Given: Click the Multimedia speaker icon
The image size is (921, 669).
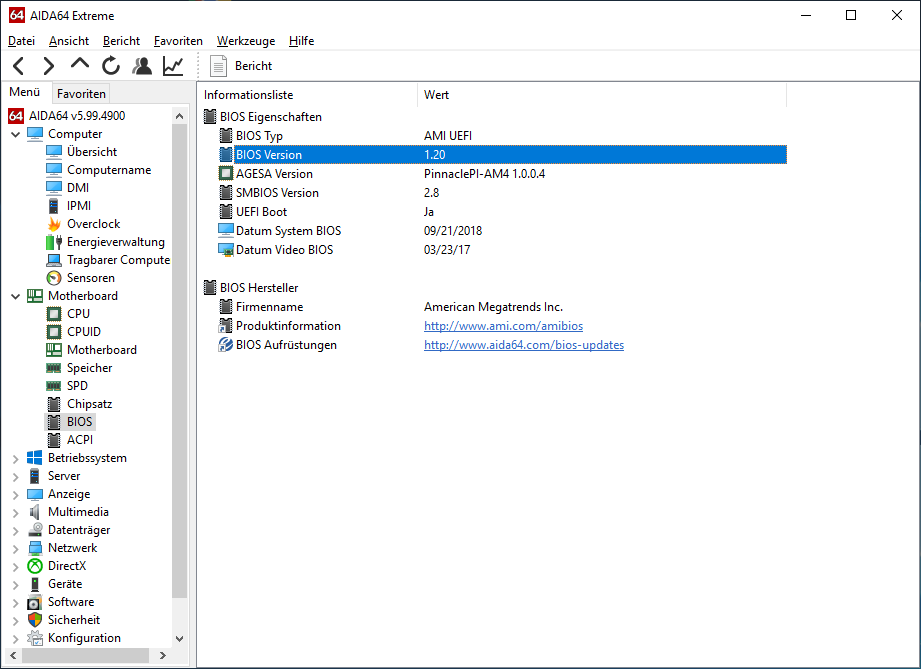Looking at the screenshot, I should [x=35, y=512].
